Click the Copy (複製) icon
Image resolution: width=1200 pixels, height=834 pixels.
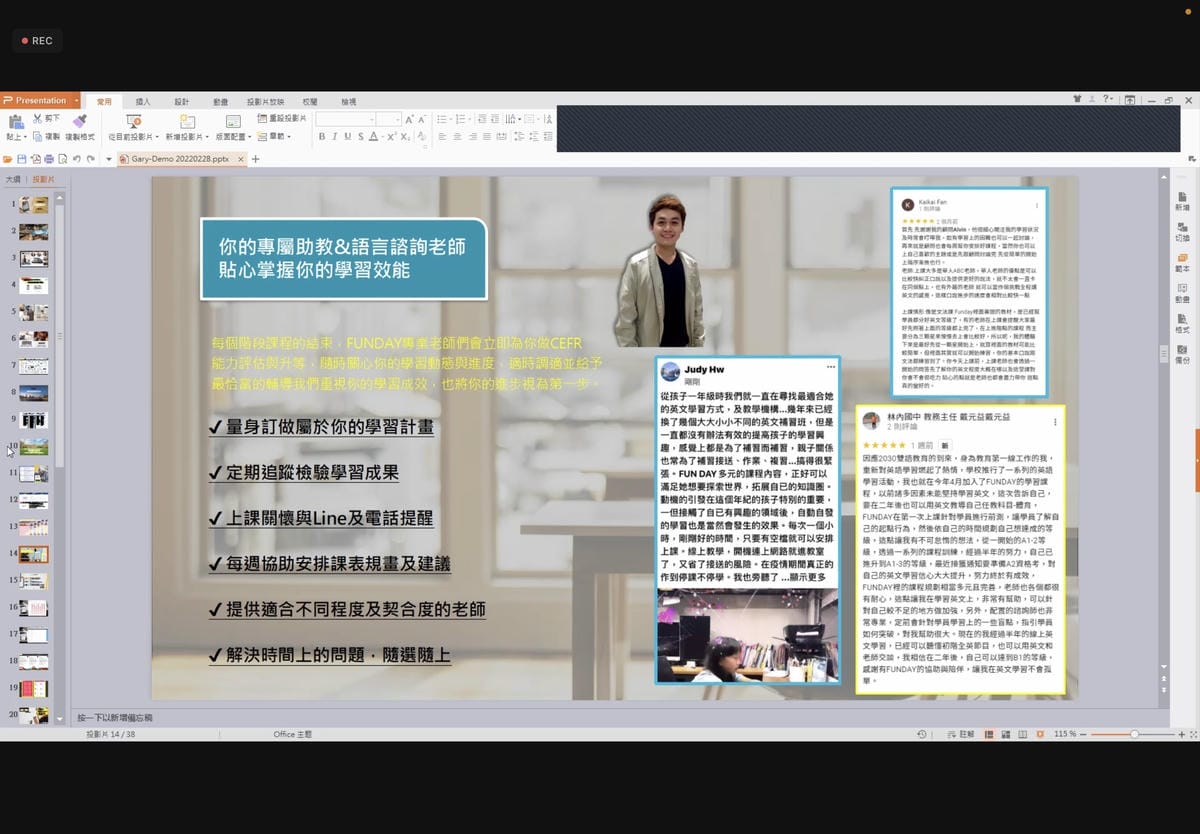click(37, 136)
